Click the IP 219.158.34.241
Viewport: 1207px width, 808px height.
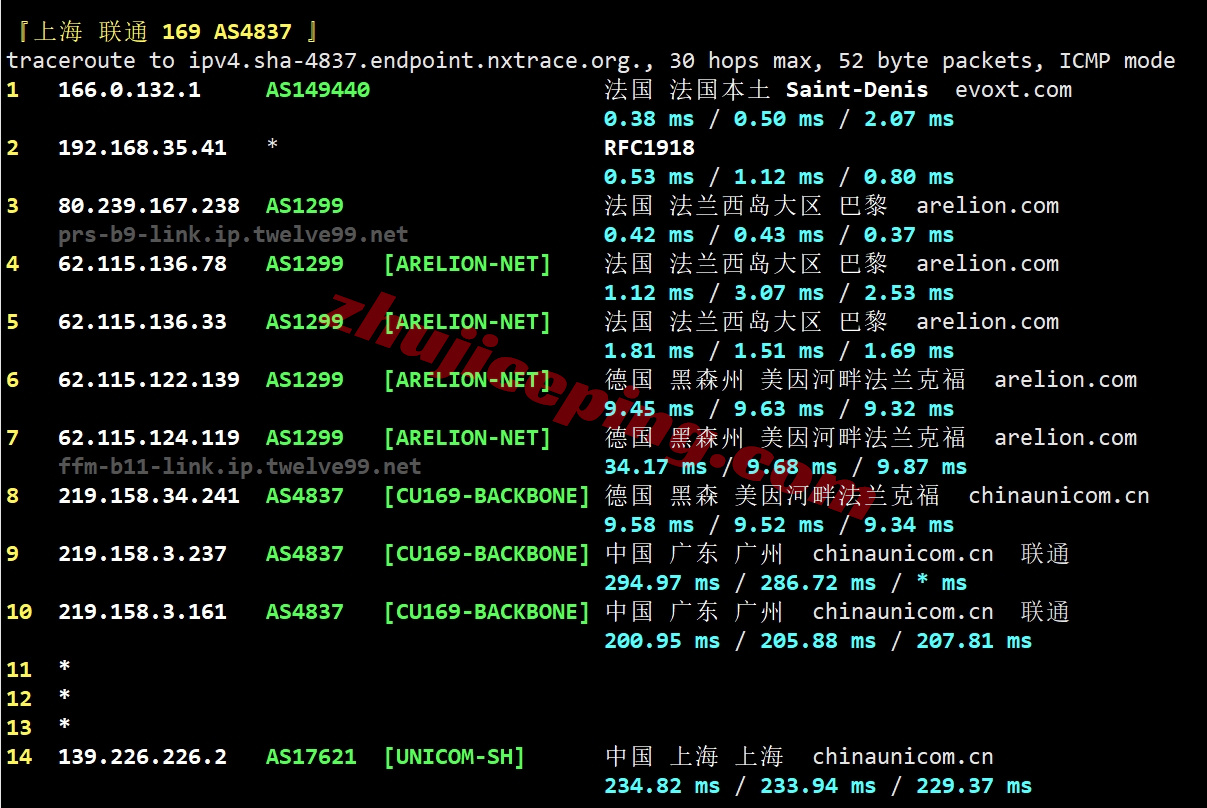click(x=149, y=496)
